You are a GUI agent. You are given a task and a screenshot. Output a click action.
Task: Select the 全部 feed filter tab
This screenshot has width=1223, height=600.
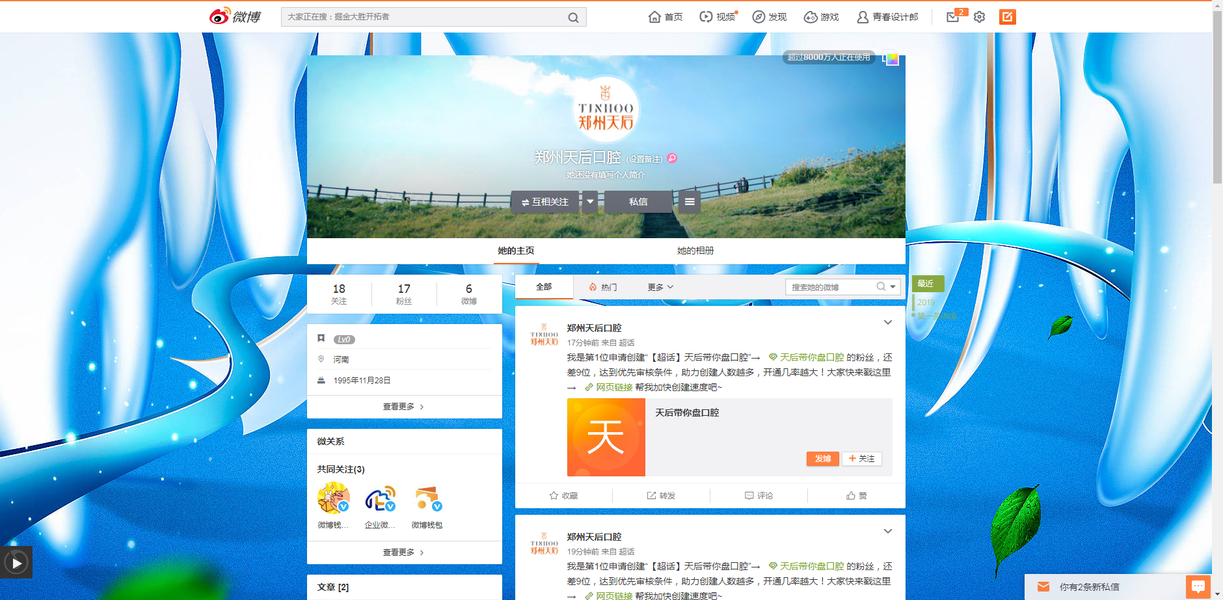(544, 287)
